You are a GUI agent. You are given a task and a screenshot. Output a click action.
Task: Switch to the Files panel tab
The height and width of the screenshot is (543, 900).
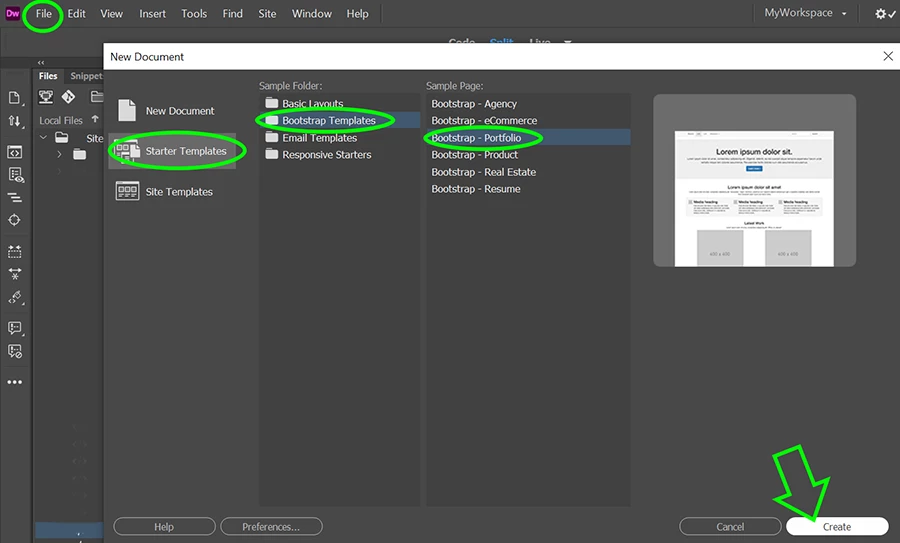click(x=48, y=76)
